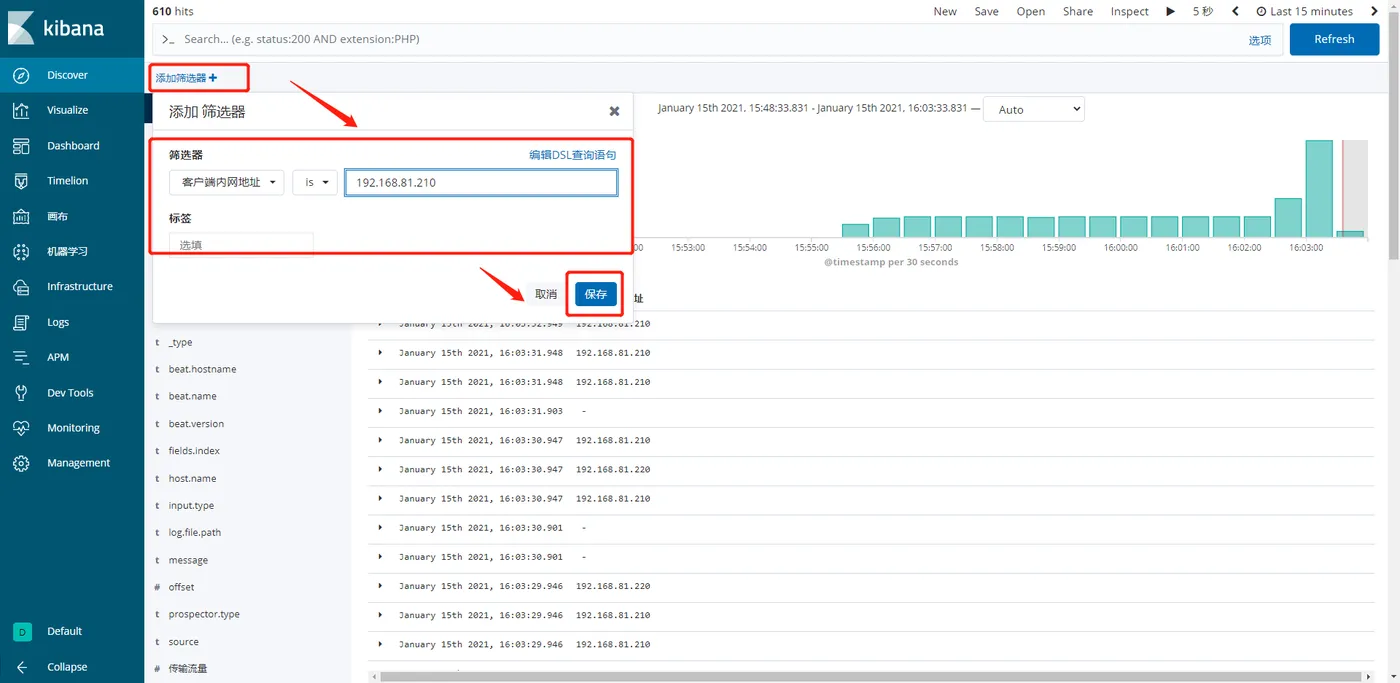Select offset field
The height and width of the screenshot is (683, 1400).
pos(181,587)
